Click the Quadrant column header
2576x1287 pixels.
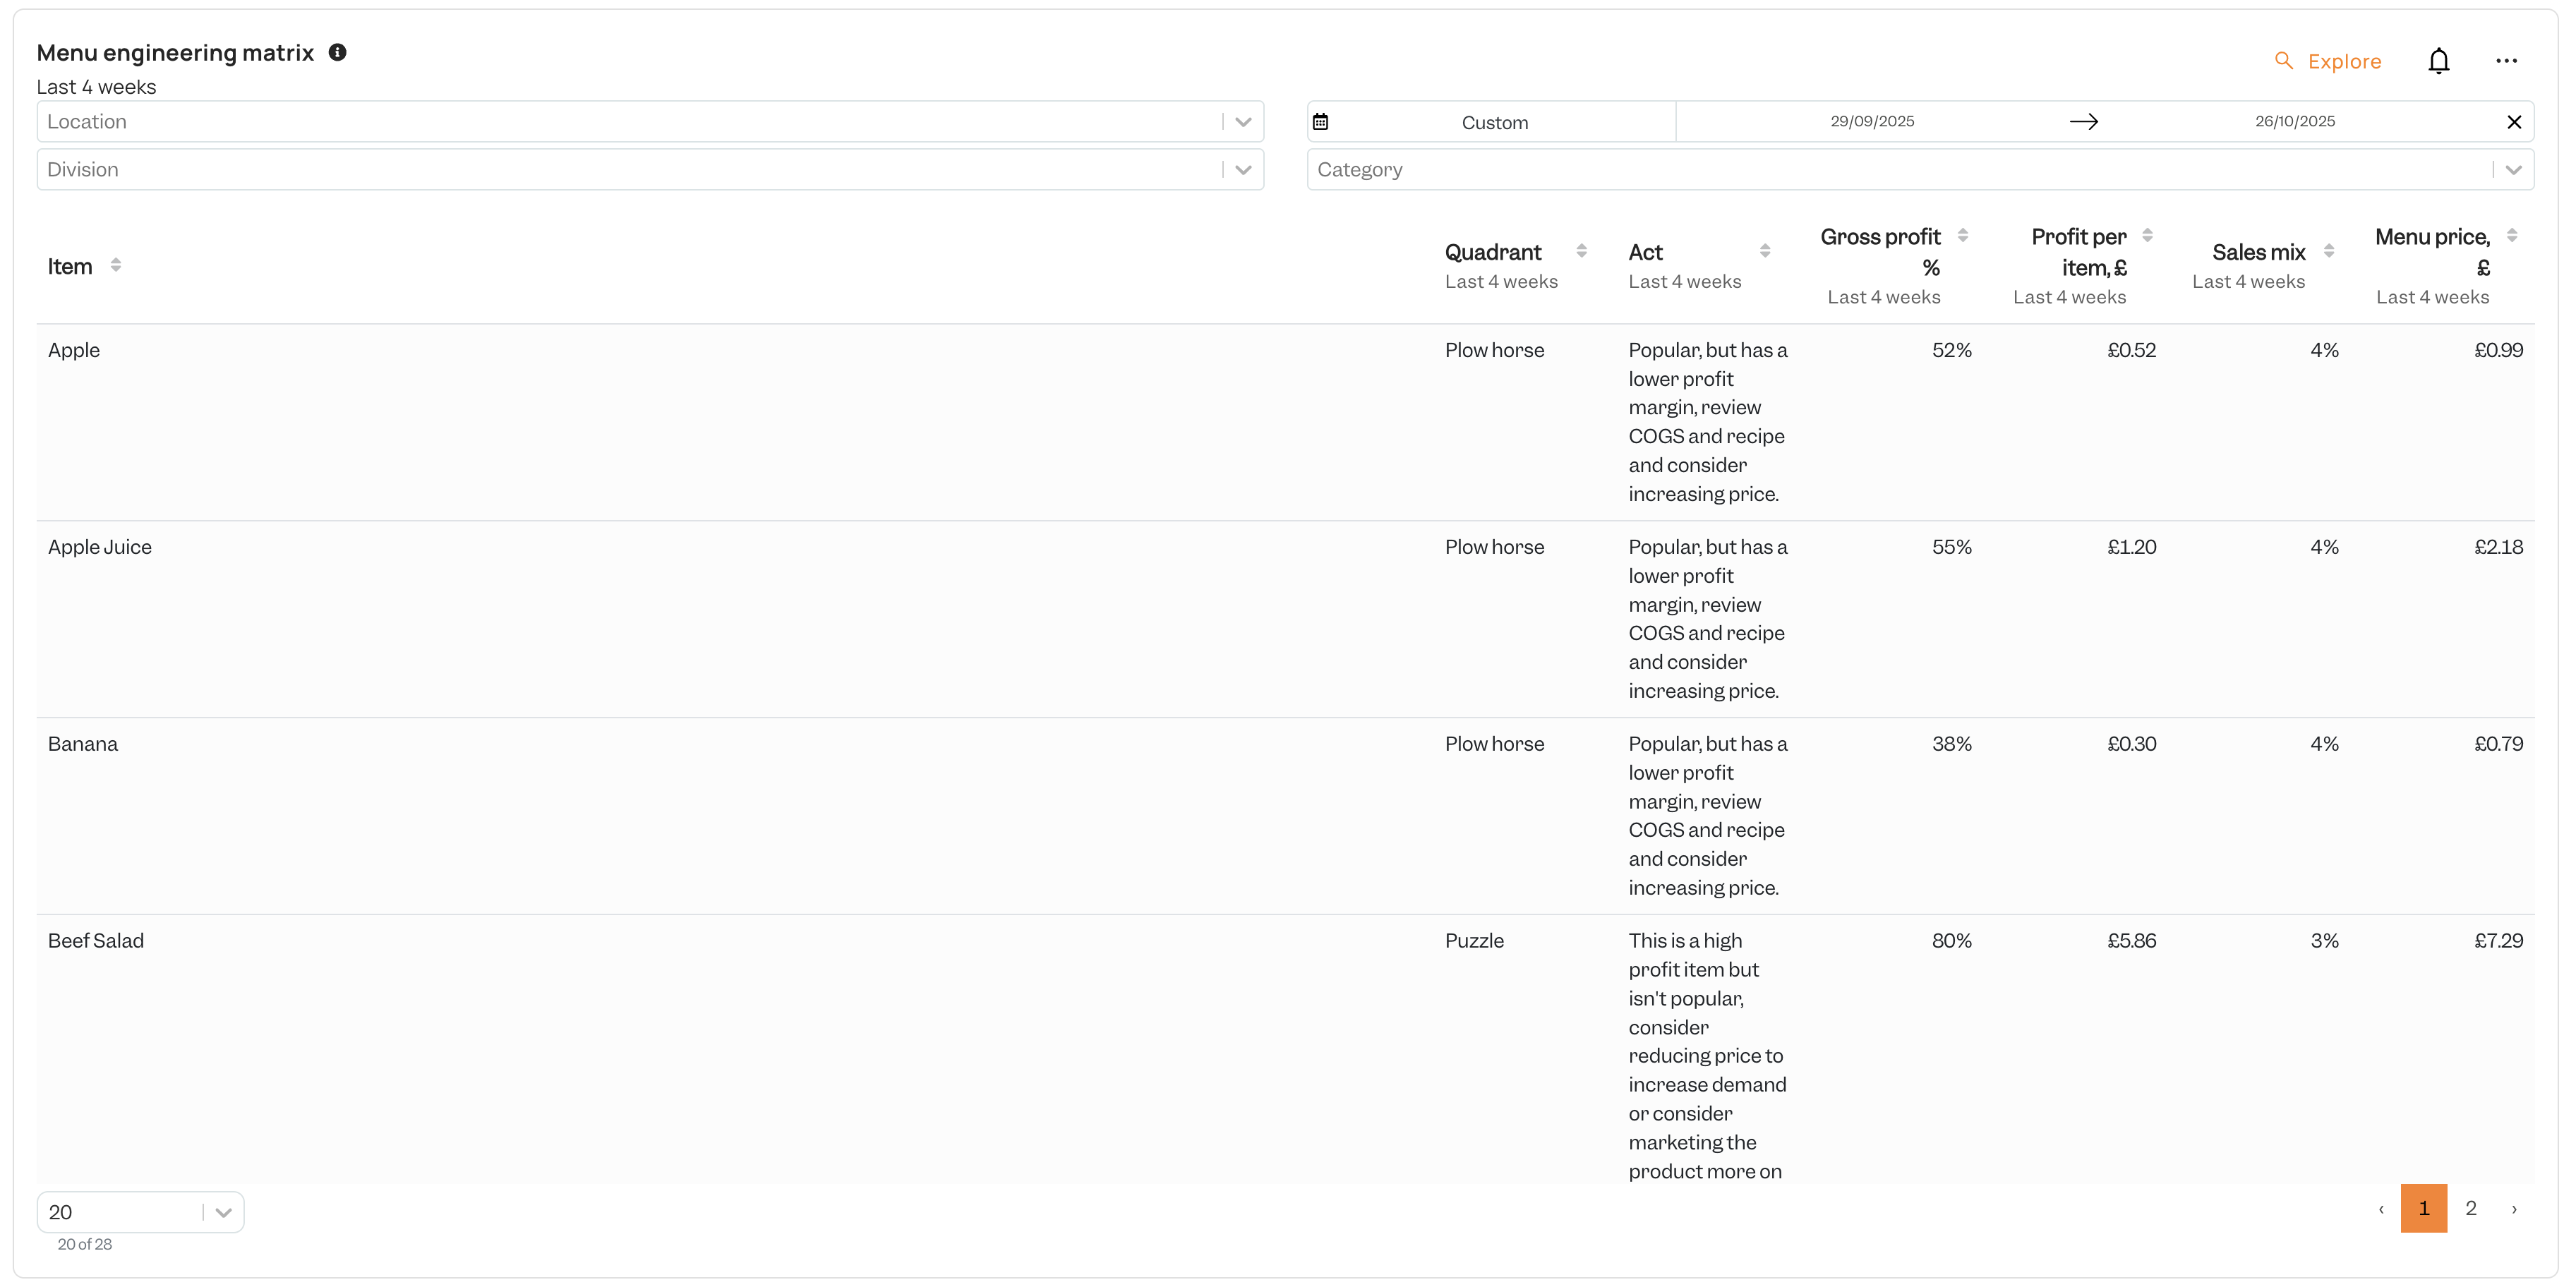1493,252
